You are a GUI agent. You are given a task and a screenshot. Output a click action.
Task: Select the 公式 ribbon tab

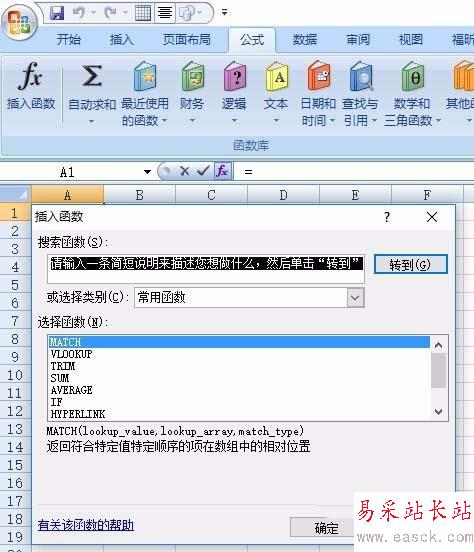tap(252, 39)
